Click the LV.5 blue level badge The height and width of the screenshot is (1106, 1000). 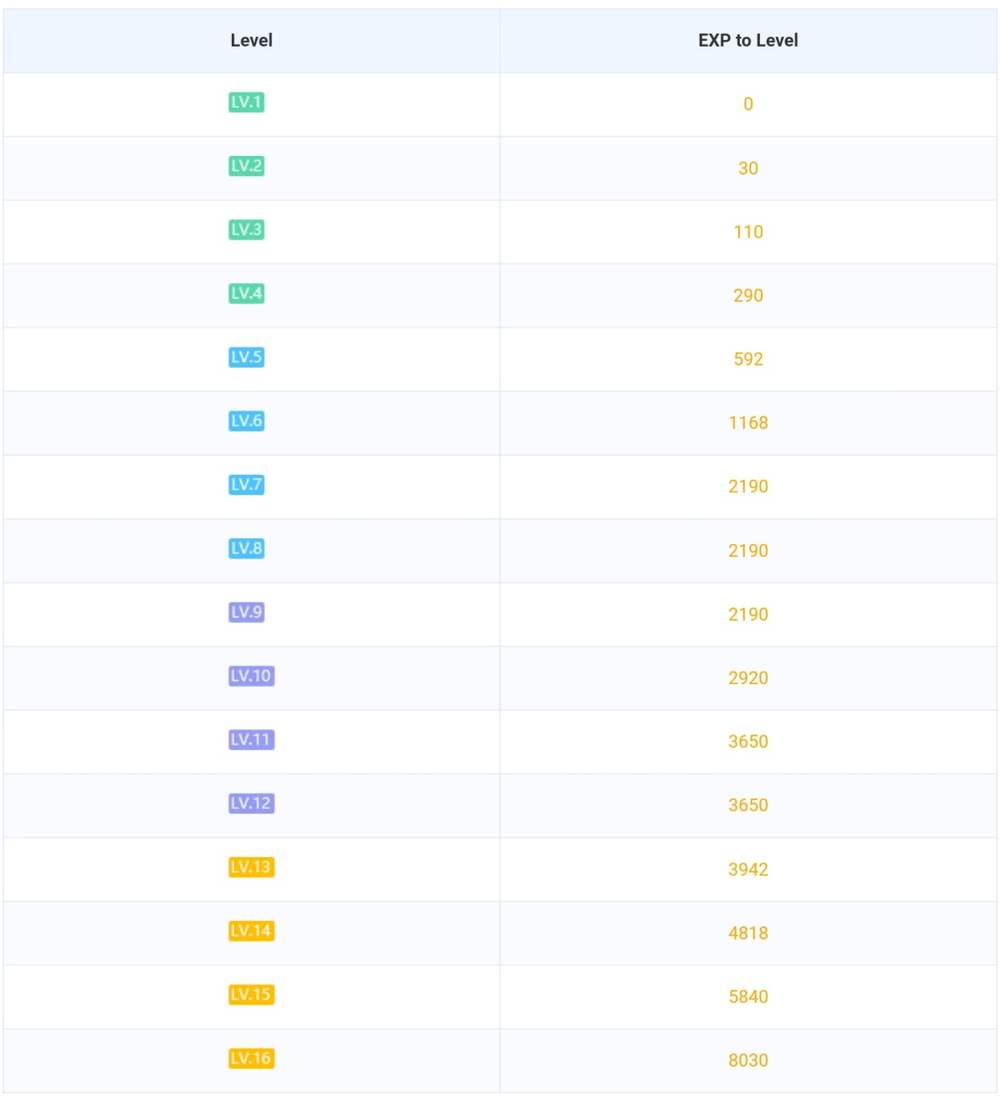(x=246, y=358)
